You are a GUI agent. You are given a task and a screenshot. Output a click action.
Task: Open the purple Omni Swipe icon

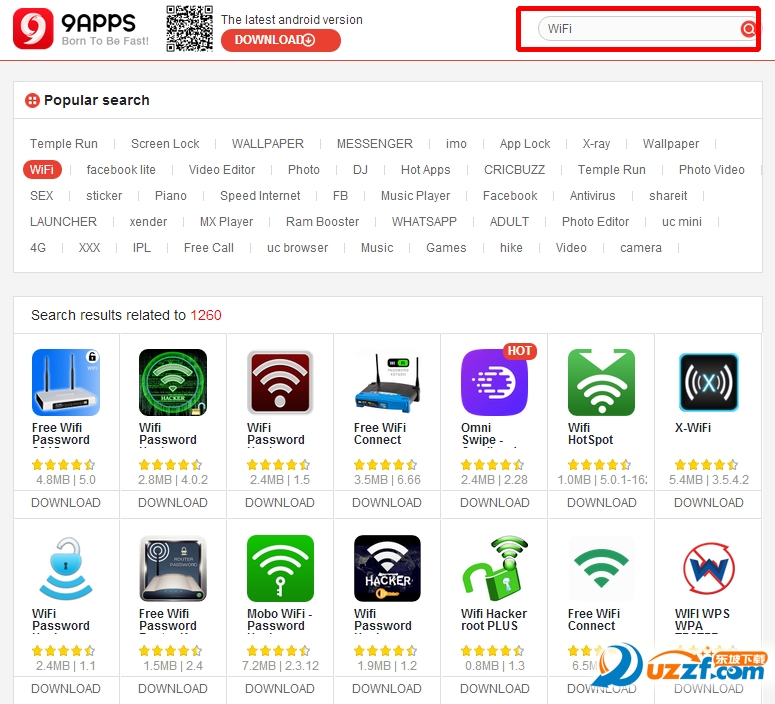(494, 382)
